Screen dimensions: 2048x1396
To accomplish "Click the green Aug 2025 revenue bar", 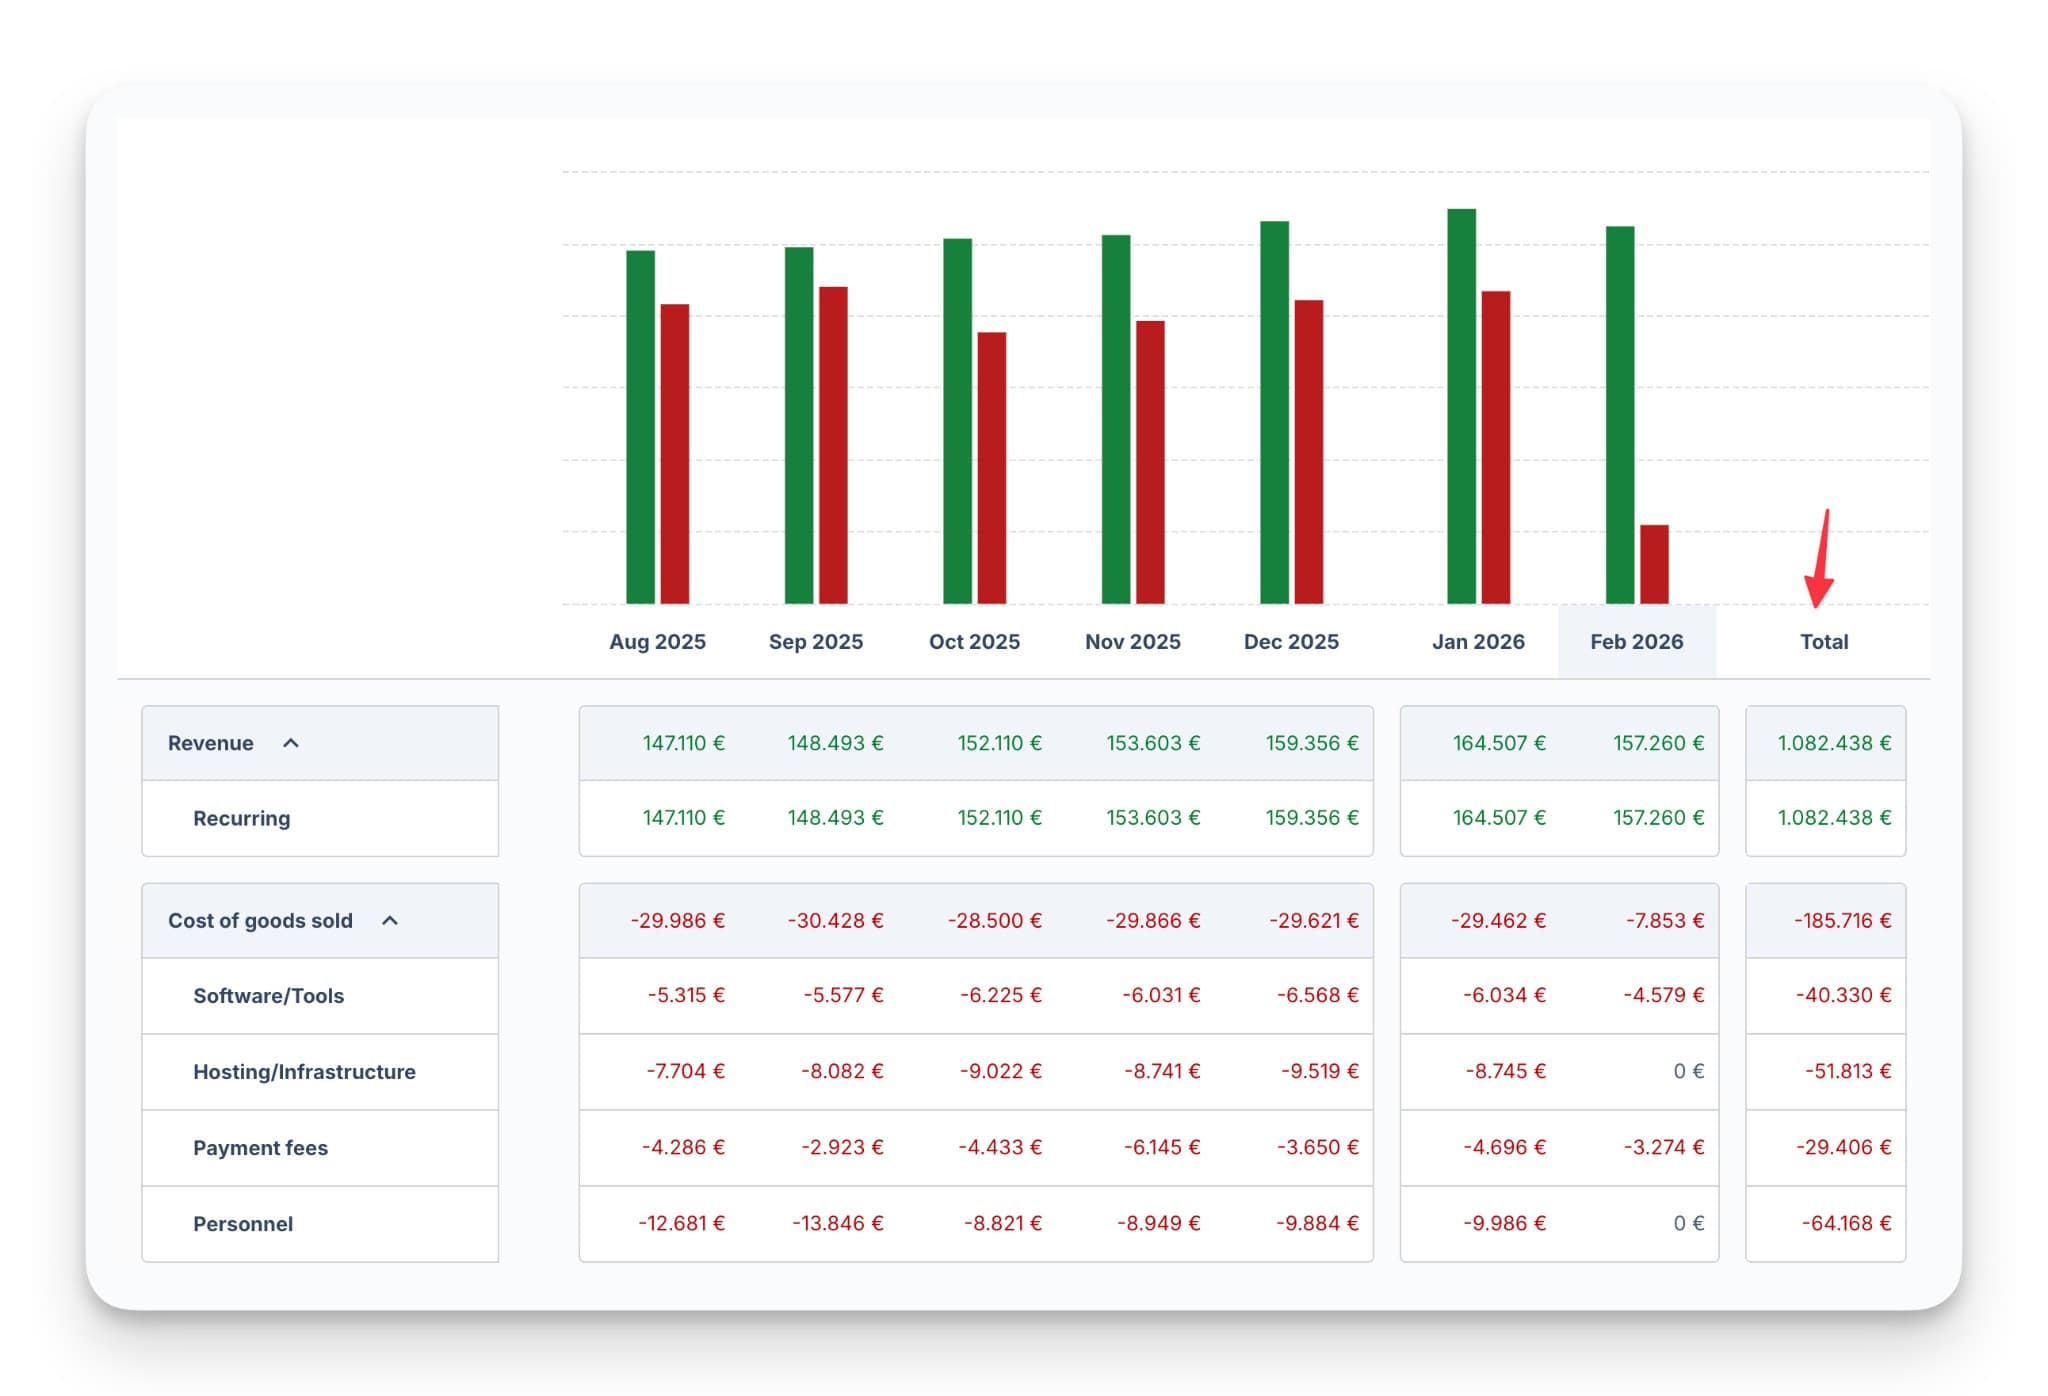I will [640, 427].
